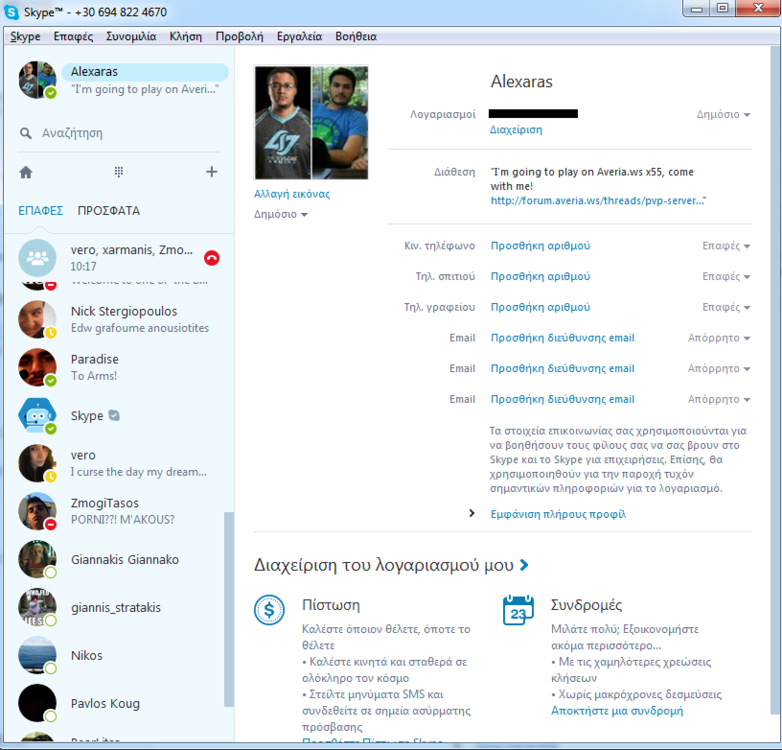This screenshot has height=750, width=782.
Task: Click the contacts list scrollbar
Action: [x=228, y=608]
